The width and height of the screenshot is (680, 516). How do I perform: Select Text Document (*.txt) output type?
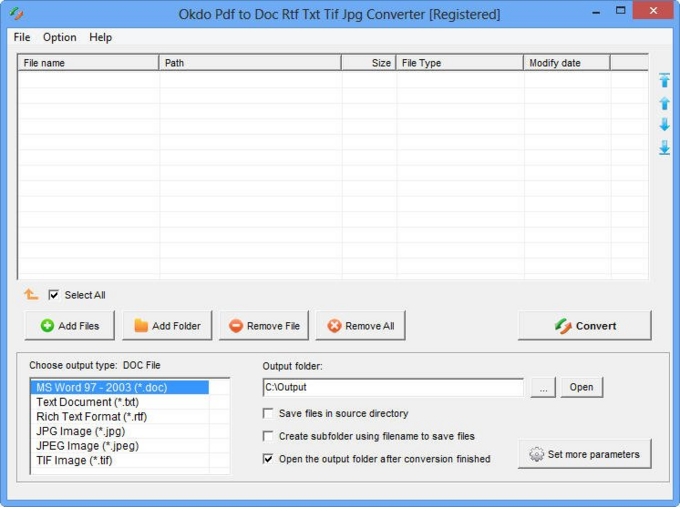[x=119, y=402]
